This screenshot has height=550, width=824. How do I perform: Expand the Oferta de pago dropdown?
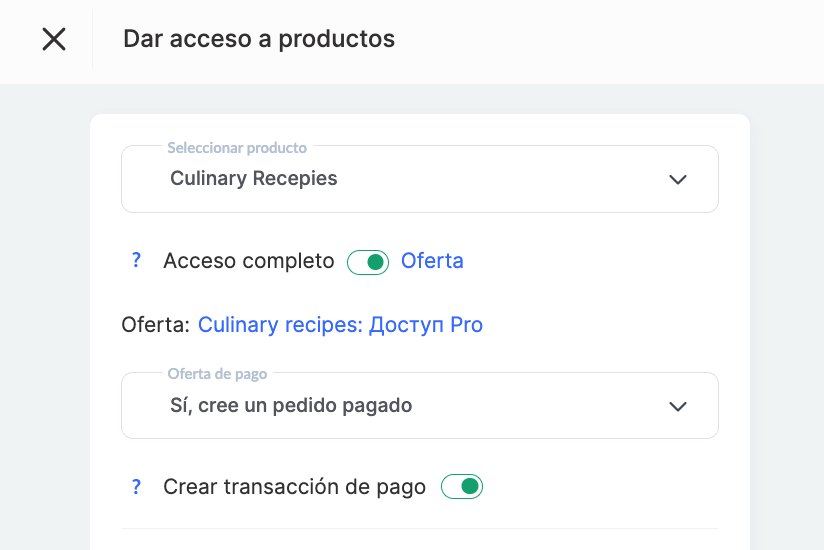click(420, 406)
